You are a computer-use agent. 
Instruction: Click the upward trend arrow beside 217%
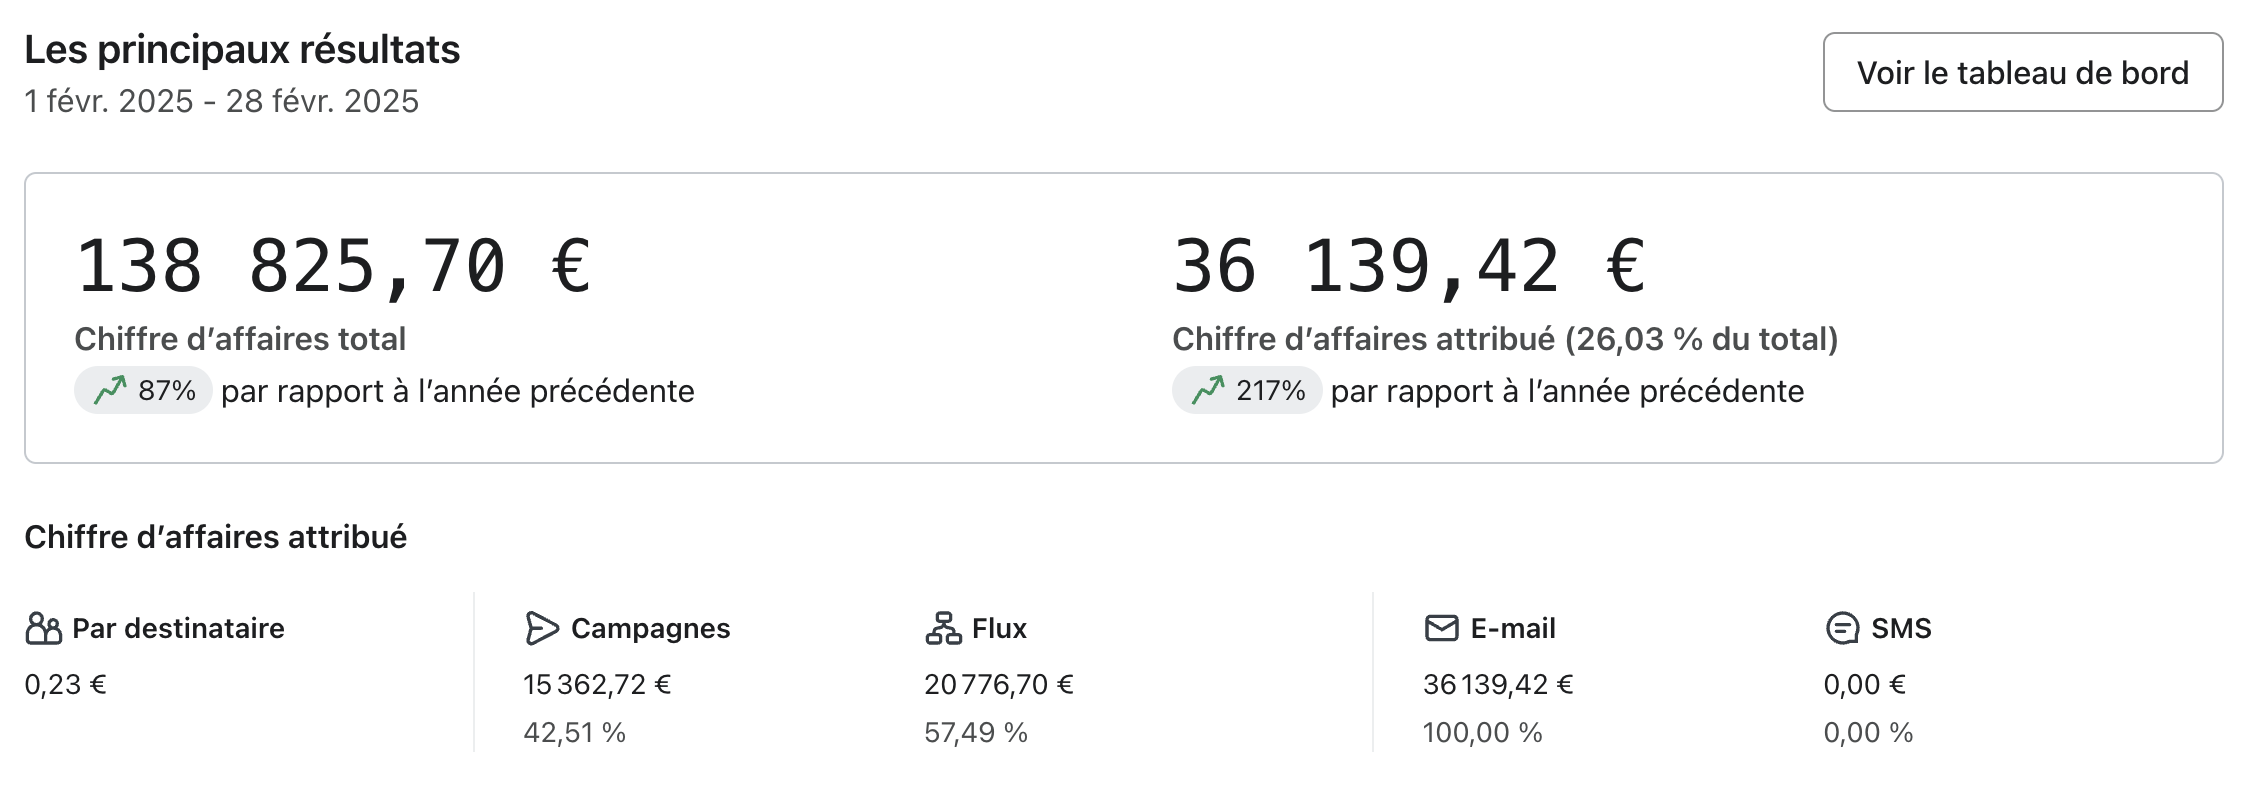[x=1208, y=389]
